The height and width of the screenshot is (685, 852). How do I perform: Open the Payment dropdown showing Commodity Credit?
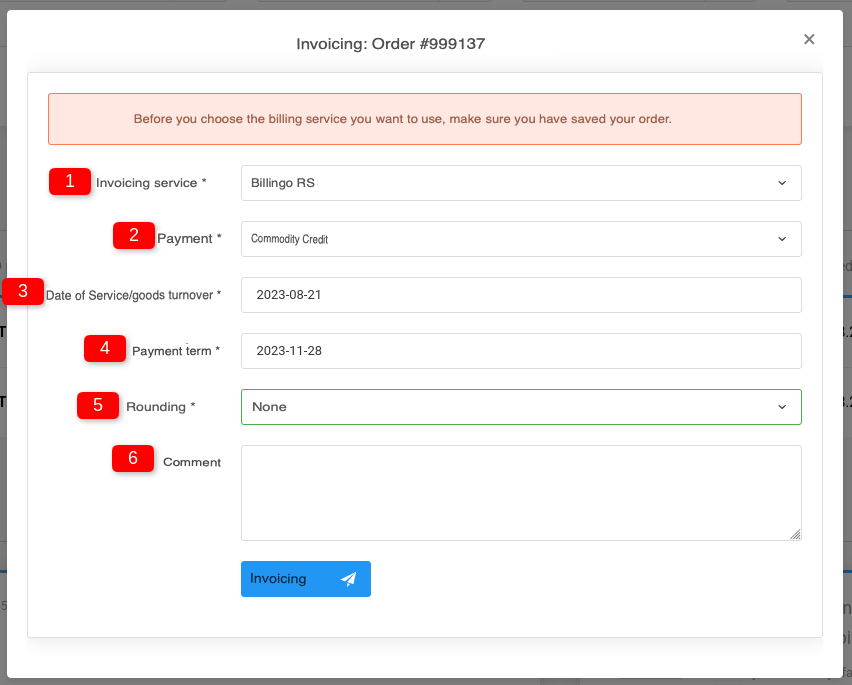tap(520, 239)
